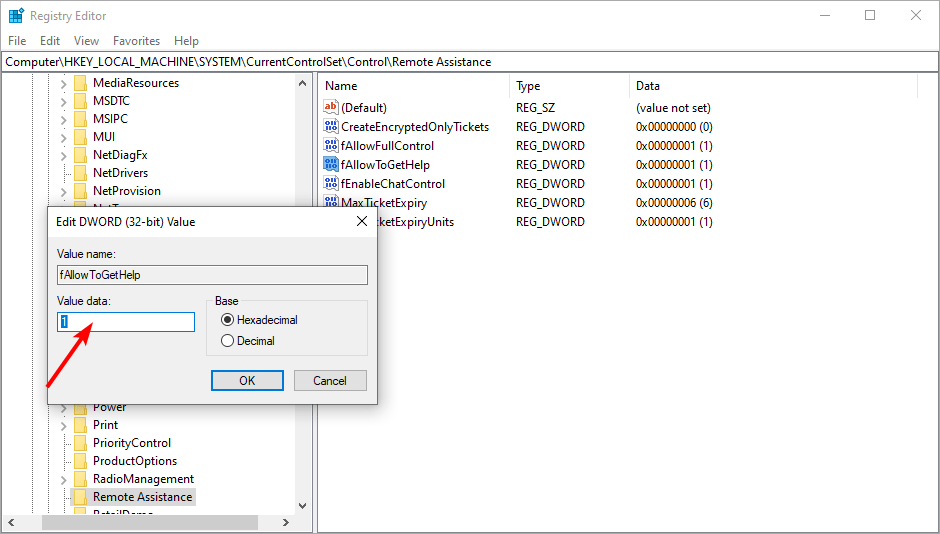This screenshot has width=940, height=534.
Task: Click the 0x00000006 (6) data cell
Action: coord(674,203)
